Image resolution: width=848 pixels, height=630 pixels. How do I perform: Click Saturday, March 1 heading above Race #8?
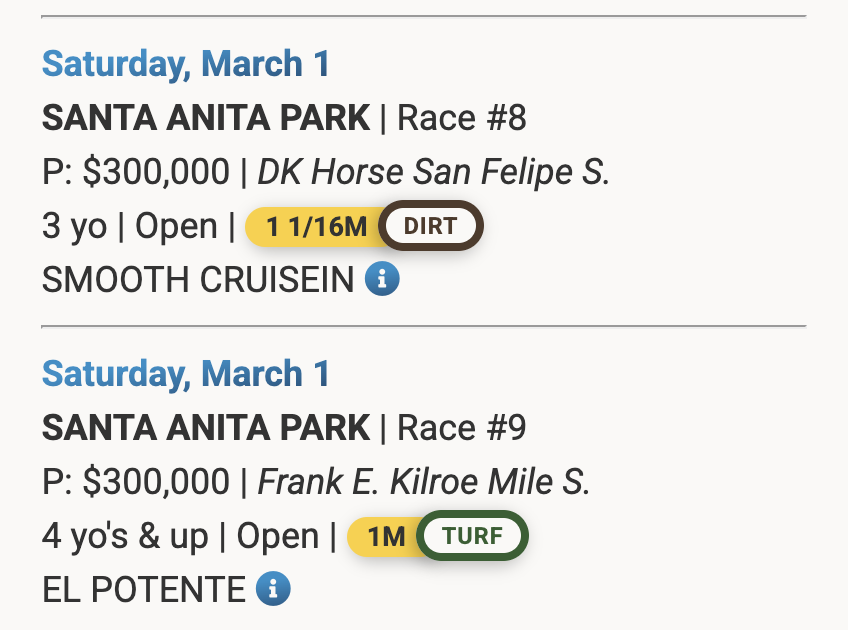tap(186, 64)
